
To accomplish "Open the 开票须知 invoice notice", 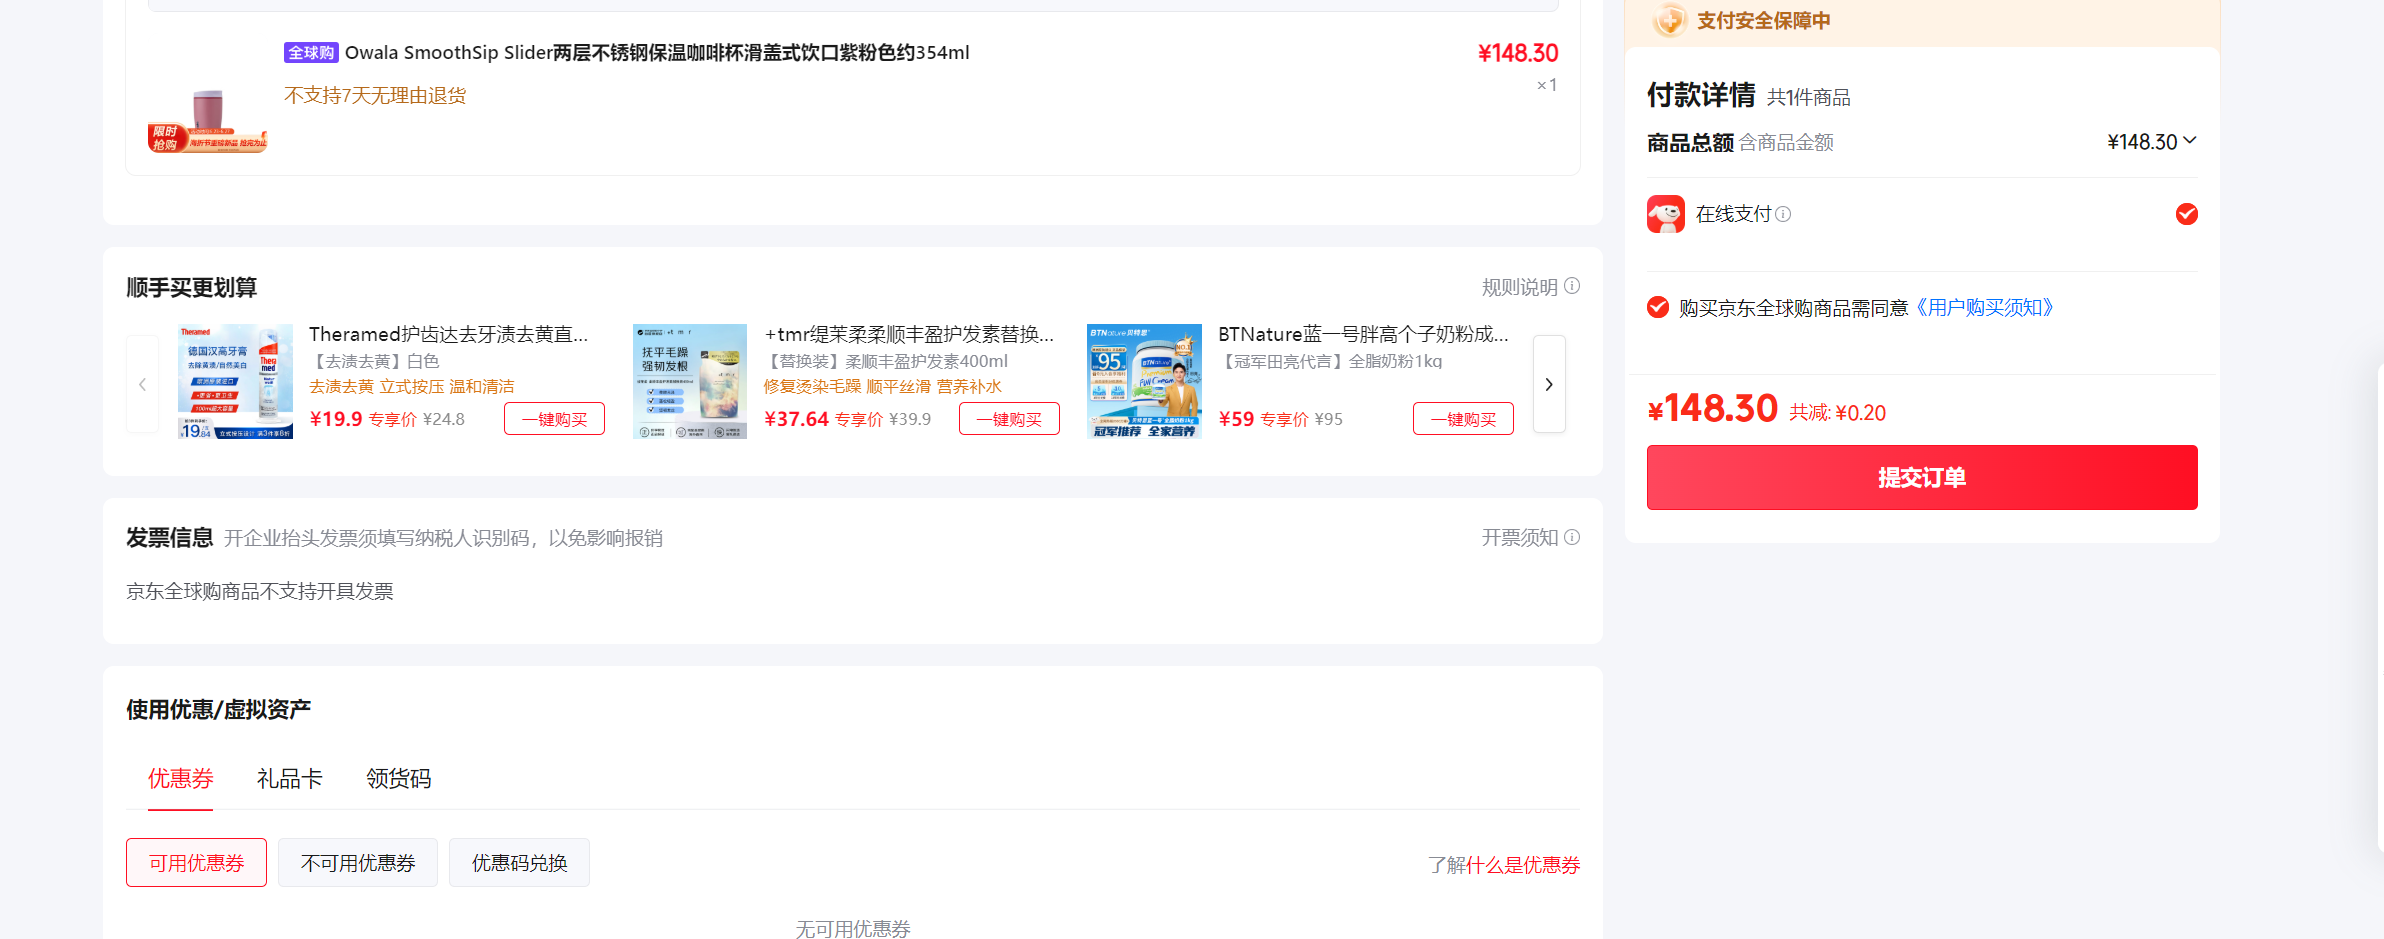I will pos(1520,538).
